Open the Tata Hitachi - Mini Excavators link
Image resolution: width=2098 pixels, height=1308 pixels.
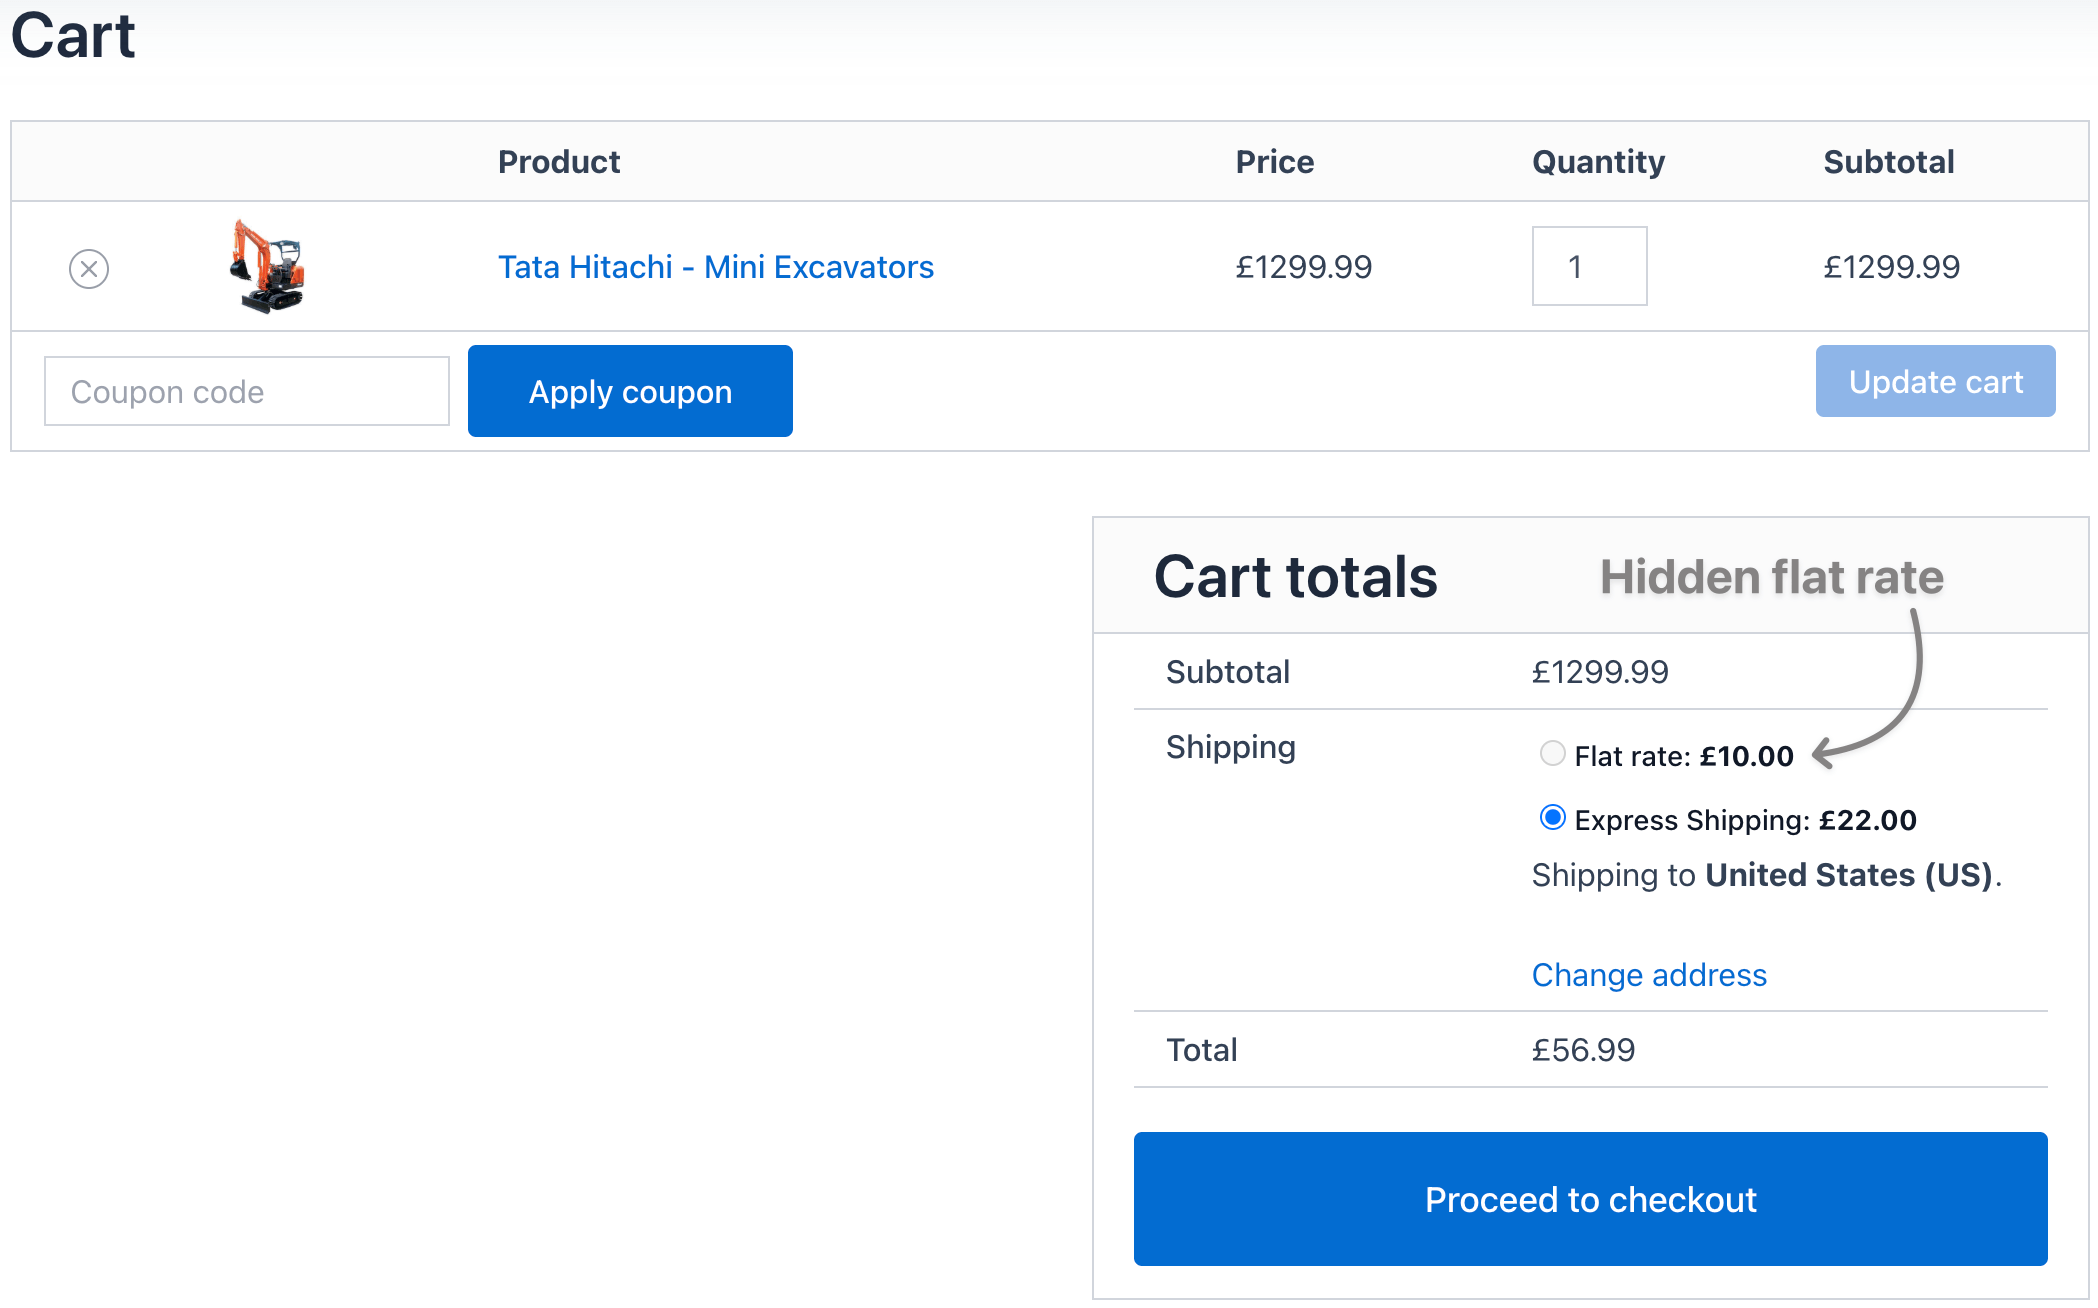pos(715,267)
